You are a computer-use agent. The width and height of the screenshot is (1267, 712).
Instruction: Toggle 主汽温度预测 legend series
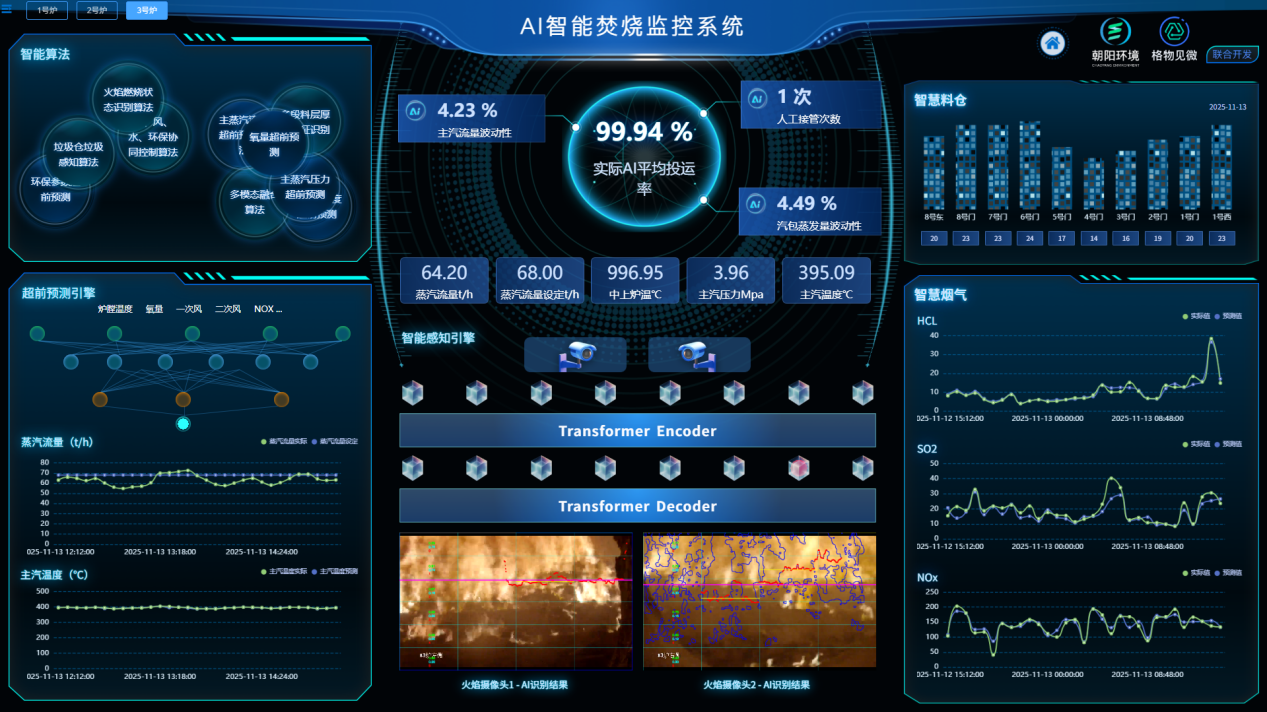[335, 571]
